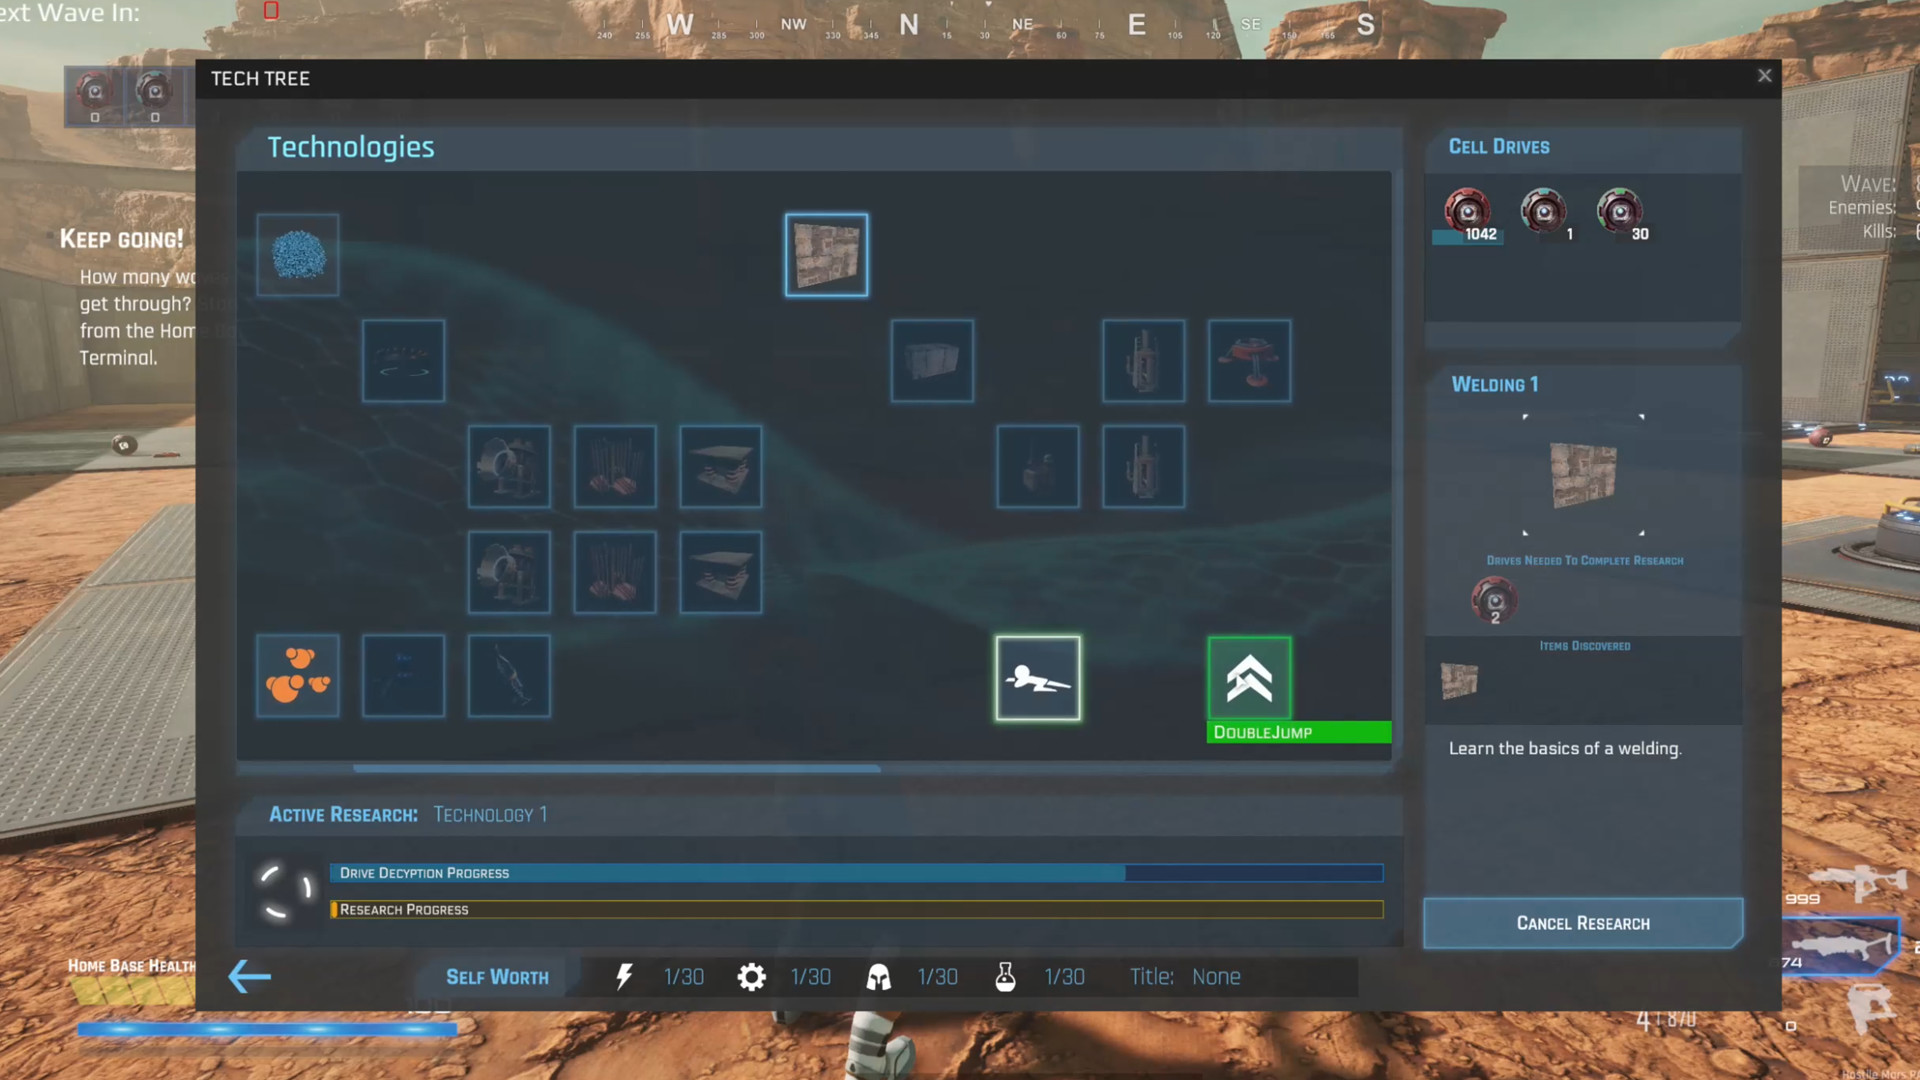Click the horizontal scrollbar below the tech tree
The height and width of the screenshot is (1080, 1920).
(615, 768)
